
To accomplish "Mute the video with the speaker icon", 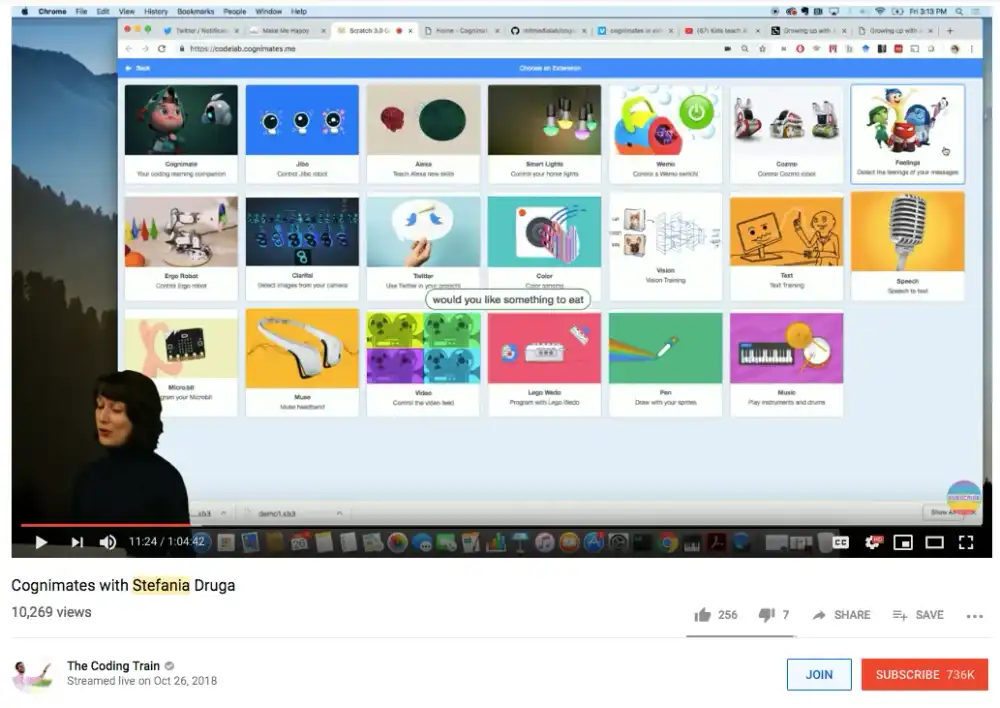I will pyautogui.click(x=108, y=542).
